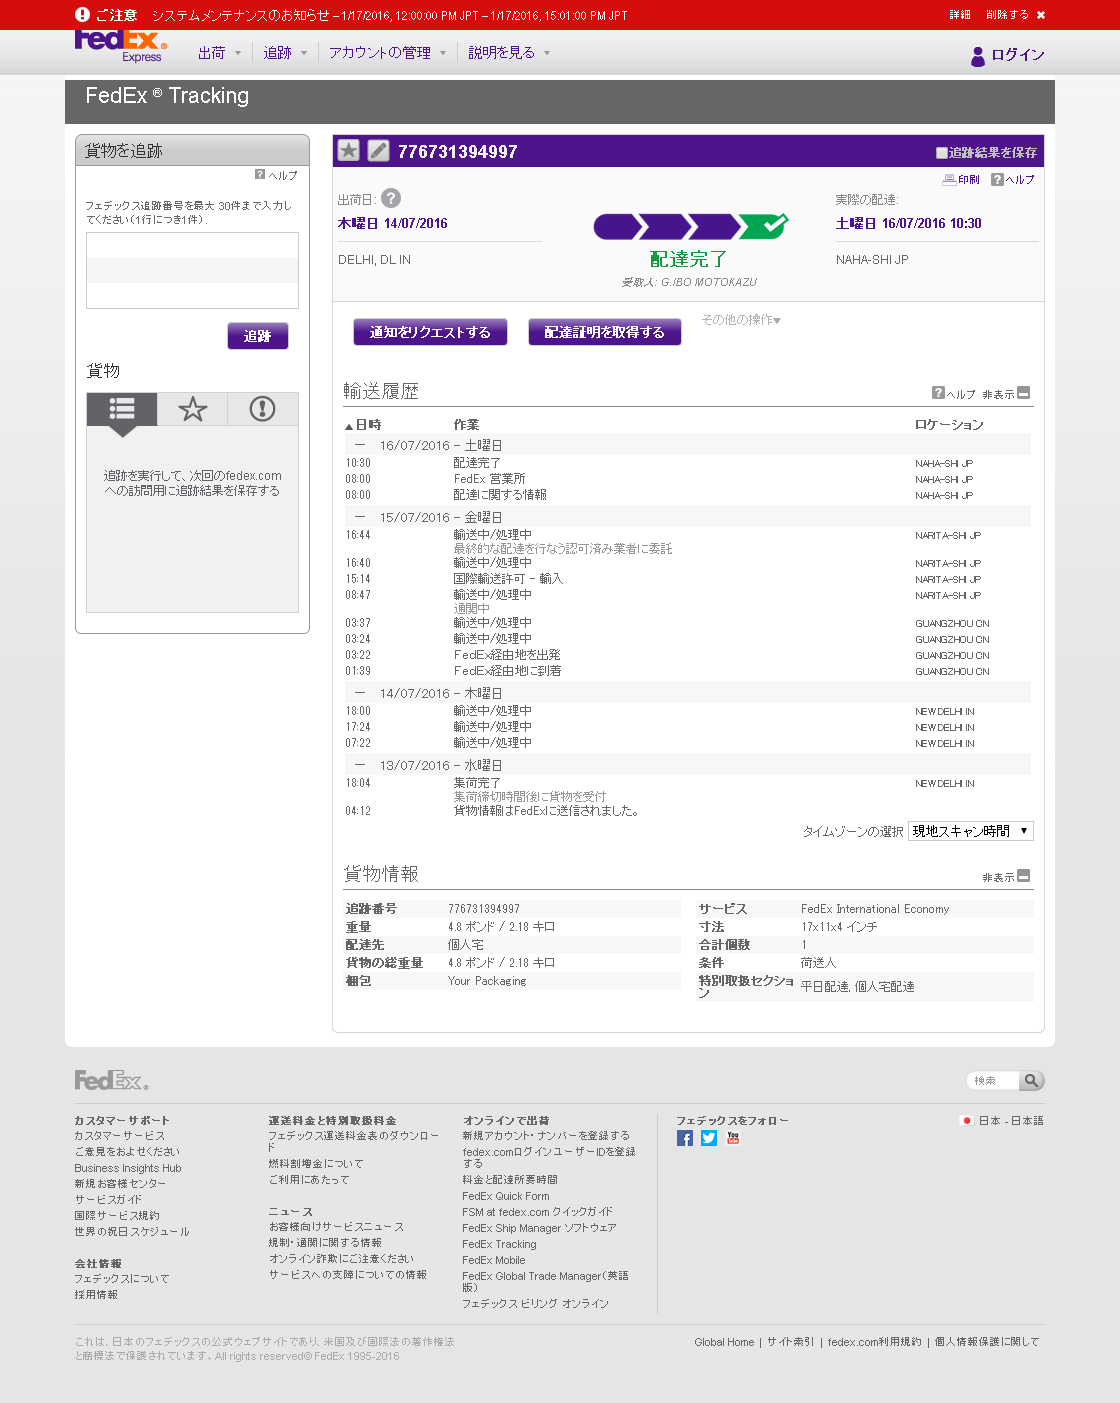Collapse 輸送履歴 with the 非表示 minus icon
1120x1403 pixels.
1023,393
